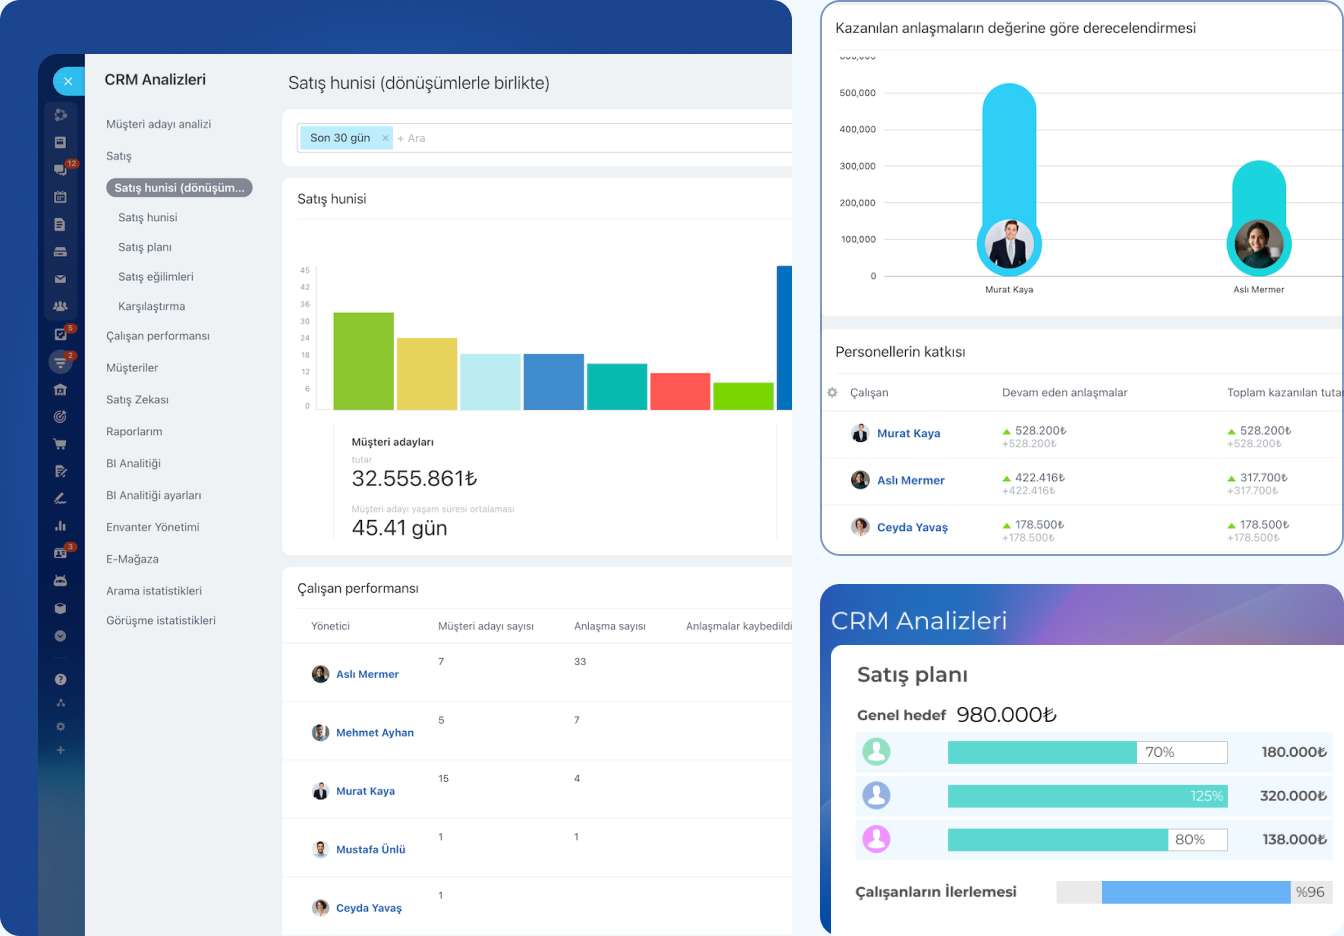Open Murat Kaya's link in Çalışan performansı table
The image size is (1344, 936).
pyautogui.click(x=365, y=791)
